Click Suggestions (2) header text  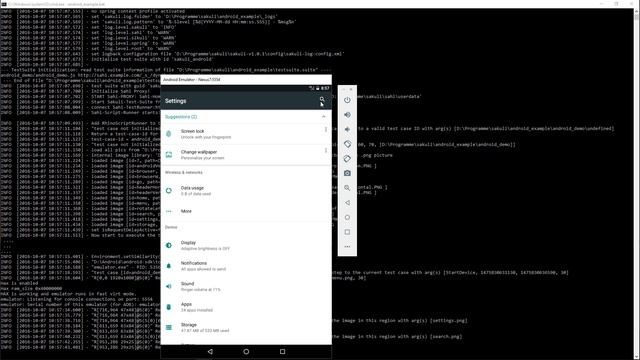[181, 117]
